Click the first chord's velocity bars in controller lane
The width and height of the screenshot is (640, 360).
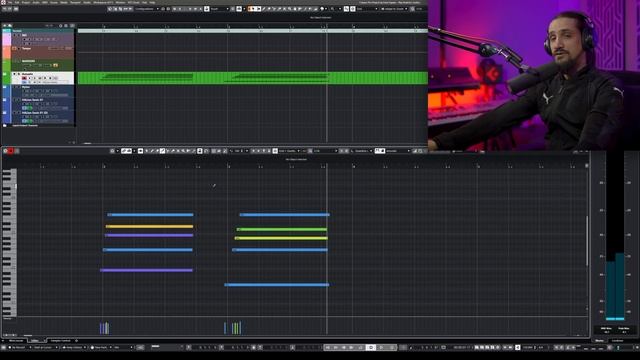(x=104, y=328)
